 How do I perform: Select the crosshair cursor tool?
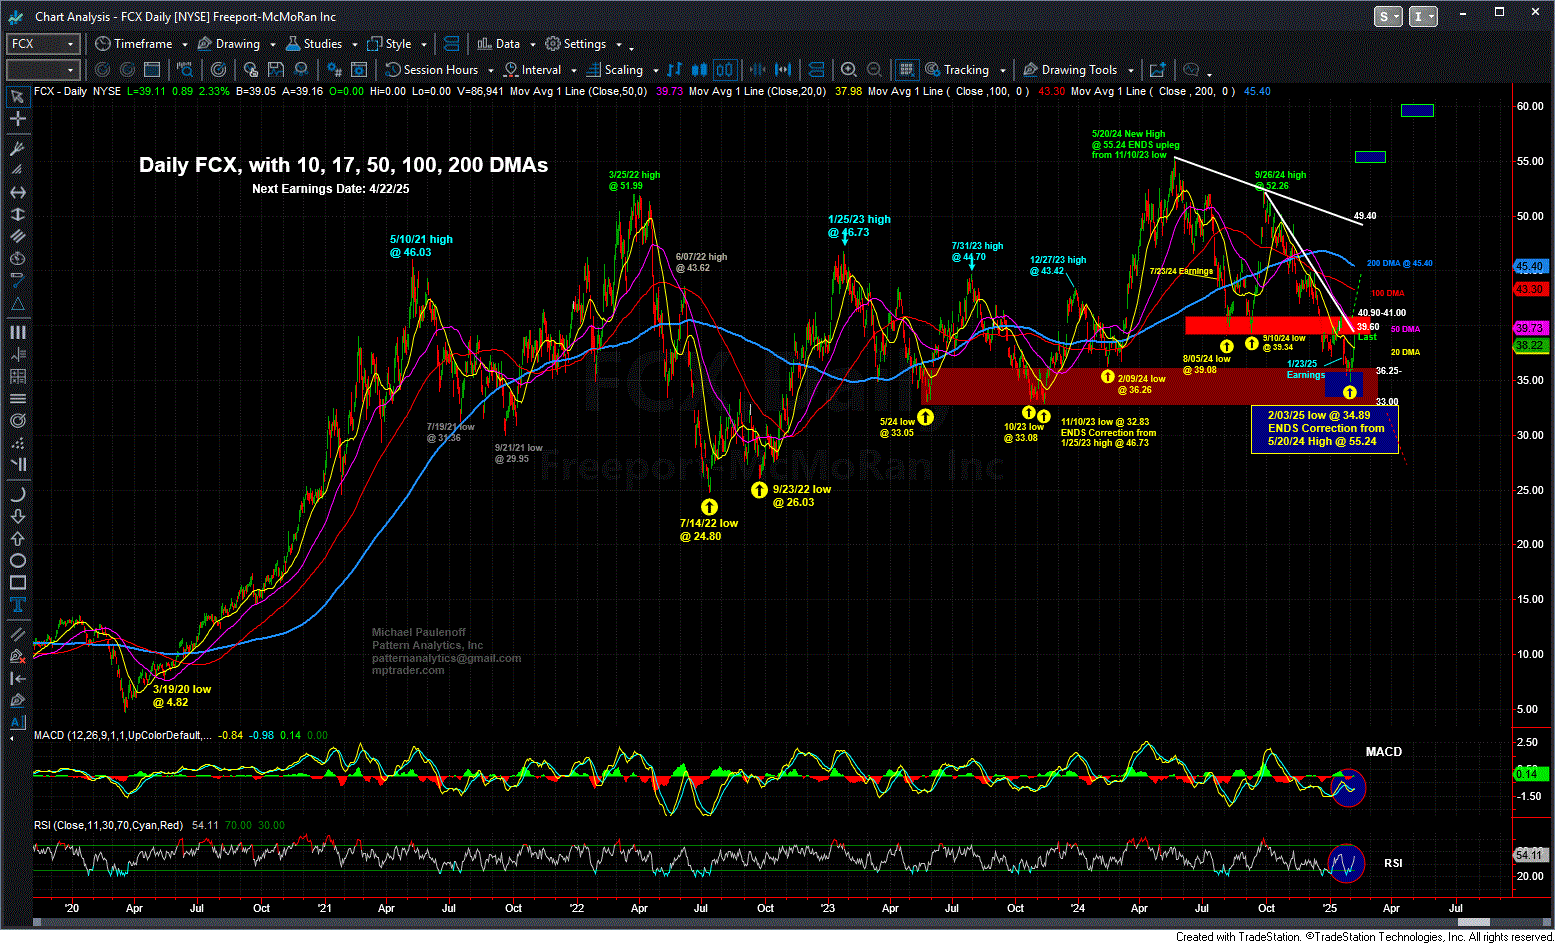click(x=17, y=118)
